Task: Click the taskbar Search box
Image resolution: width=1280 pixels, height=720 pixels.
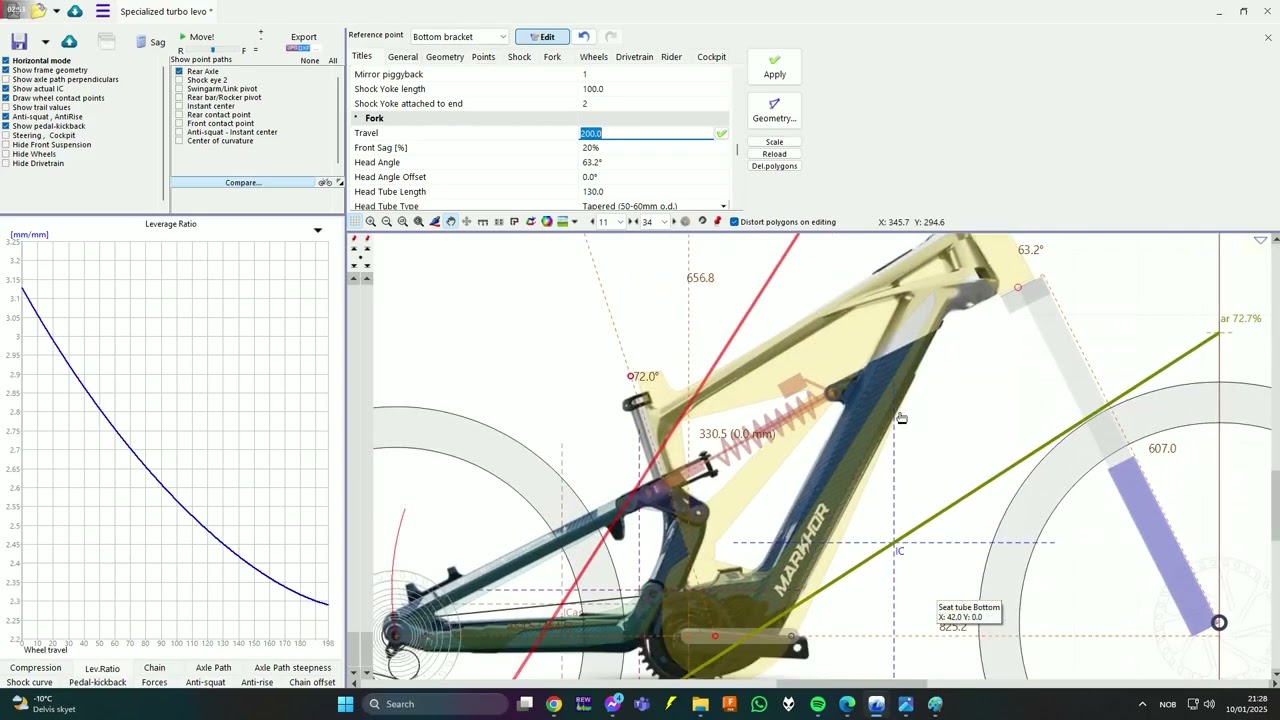Action: [x=435, y=704]
